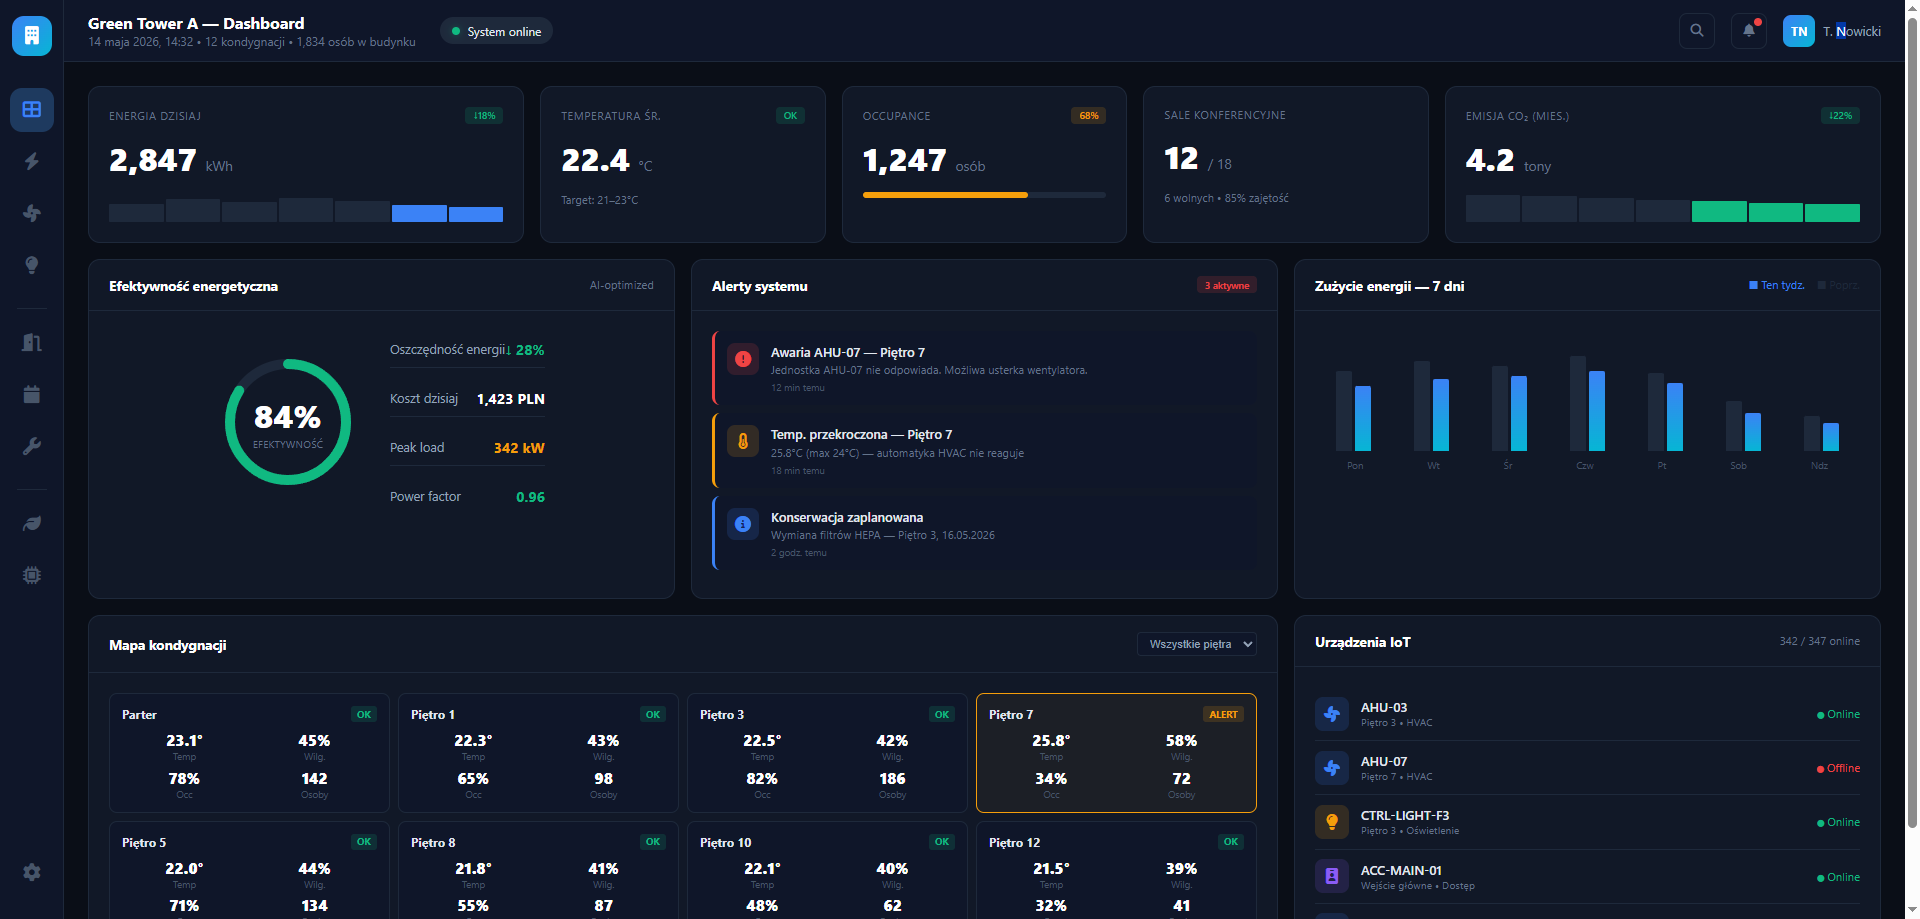The height and width of the screenshot is (919, 1920).
Task: Click the AHU-07 'Offline' status
Action: (1838, 768)
